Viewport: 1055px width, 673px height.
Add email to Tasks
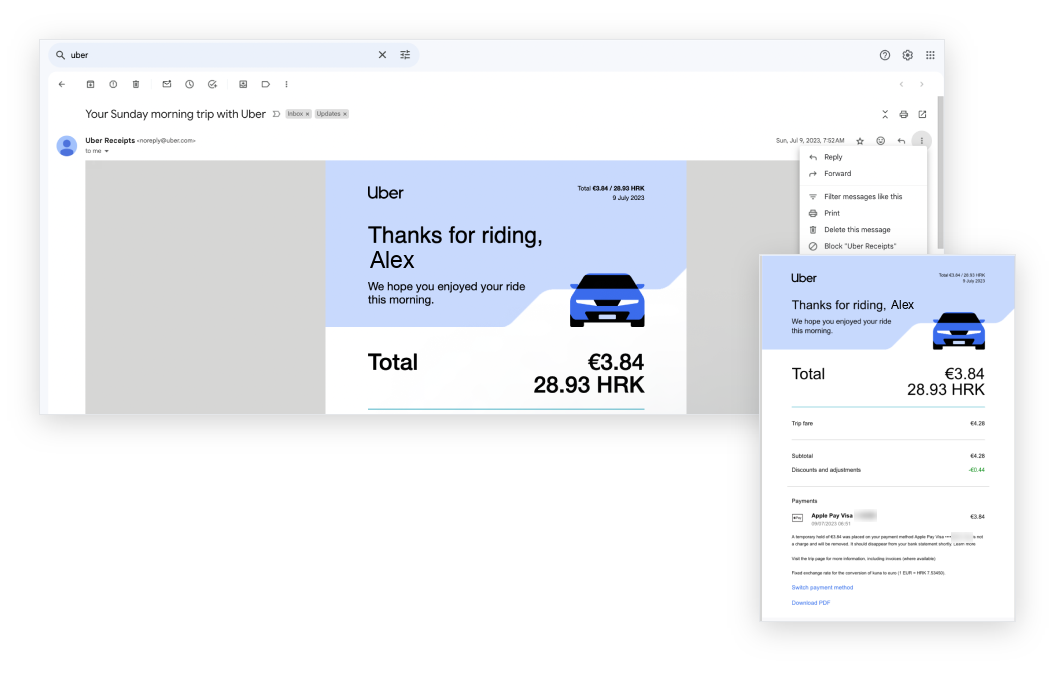click(x=213, y=84)
